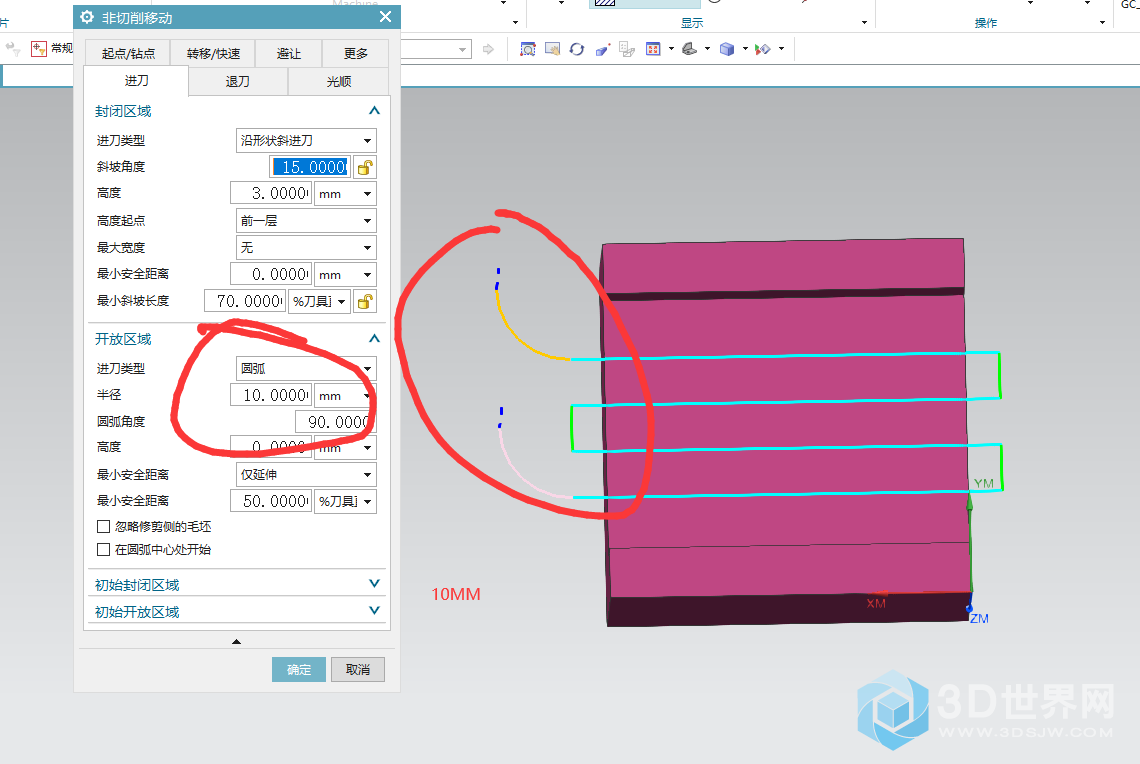The image size is (1140, 764).
Task: Enable the 忽略修剪侧的毛坯 checkbox
Action: point(103,526)
